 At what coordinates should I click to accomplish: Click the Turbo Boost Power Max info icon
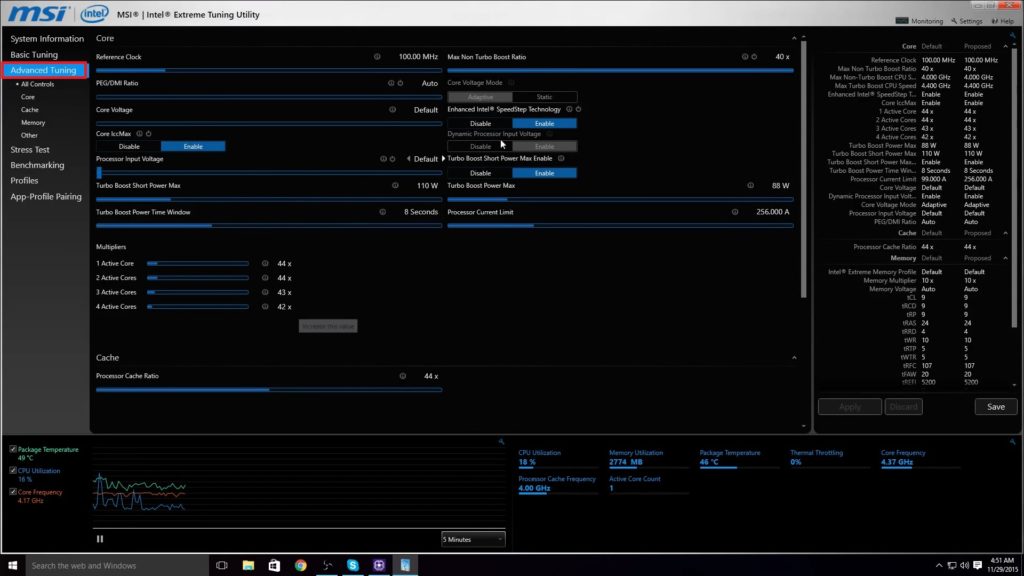tap(750, 185)
